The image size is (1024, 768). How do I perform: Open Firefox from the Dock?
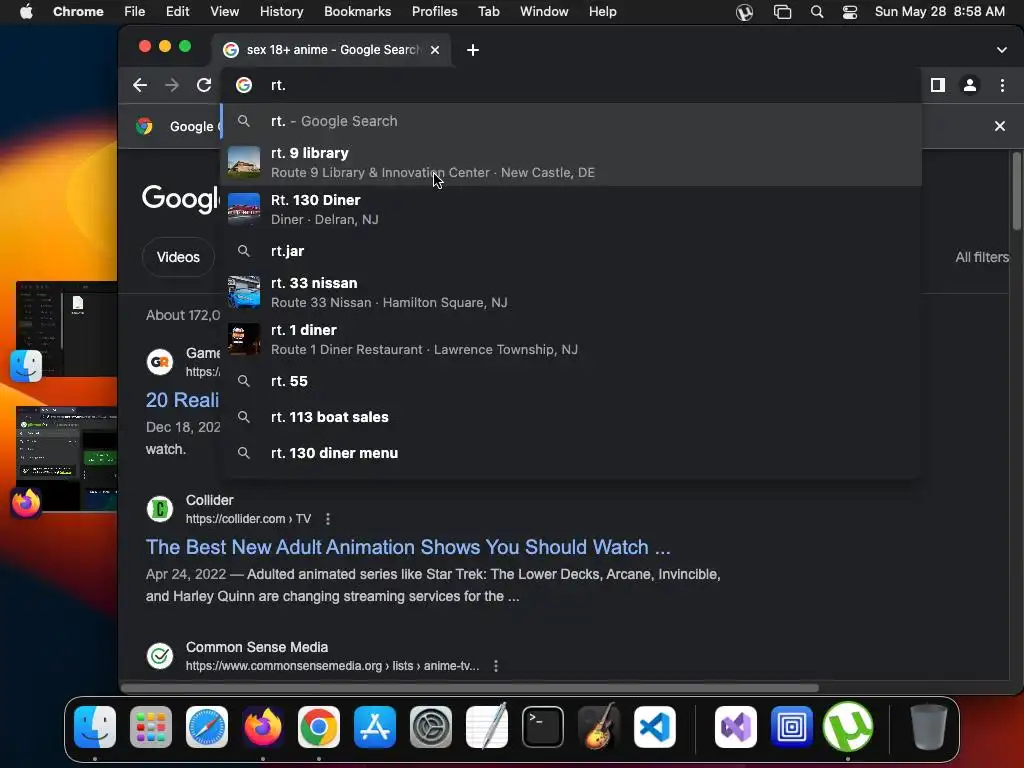pyautogui.click(x=263, y=727)
